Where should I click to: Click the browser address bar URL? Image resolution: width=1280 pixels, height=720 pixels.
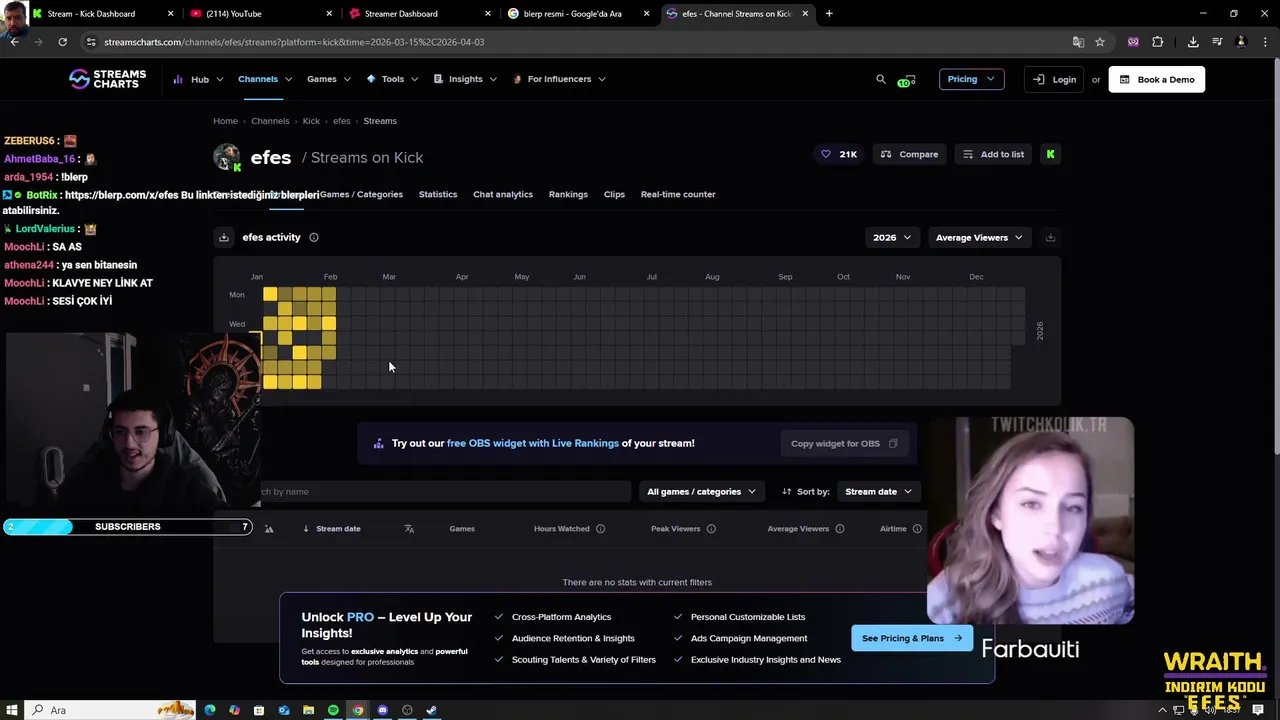[294, 42]
